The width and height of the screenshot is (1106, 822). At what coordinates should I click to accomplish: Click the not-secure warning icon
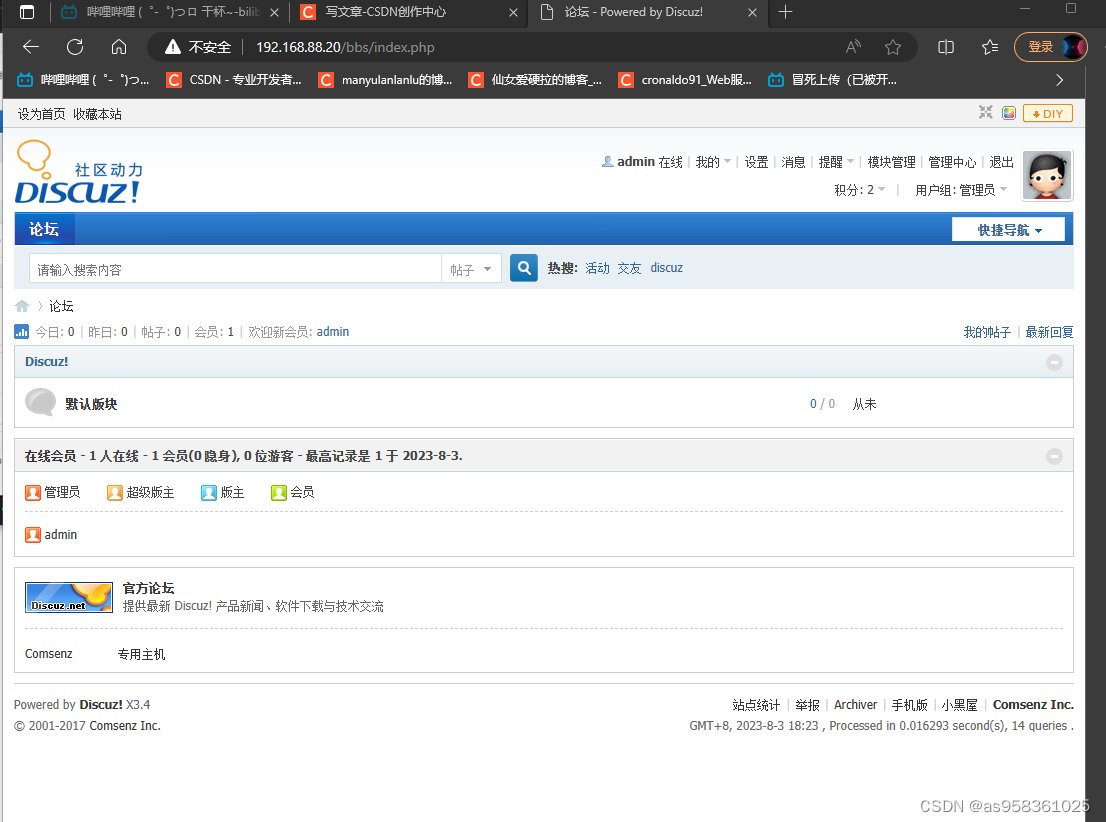[x=173, y=47]
